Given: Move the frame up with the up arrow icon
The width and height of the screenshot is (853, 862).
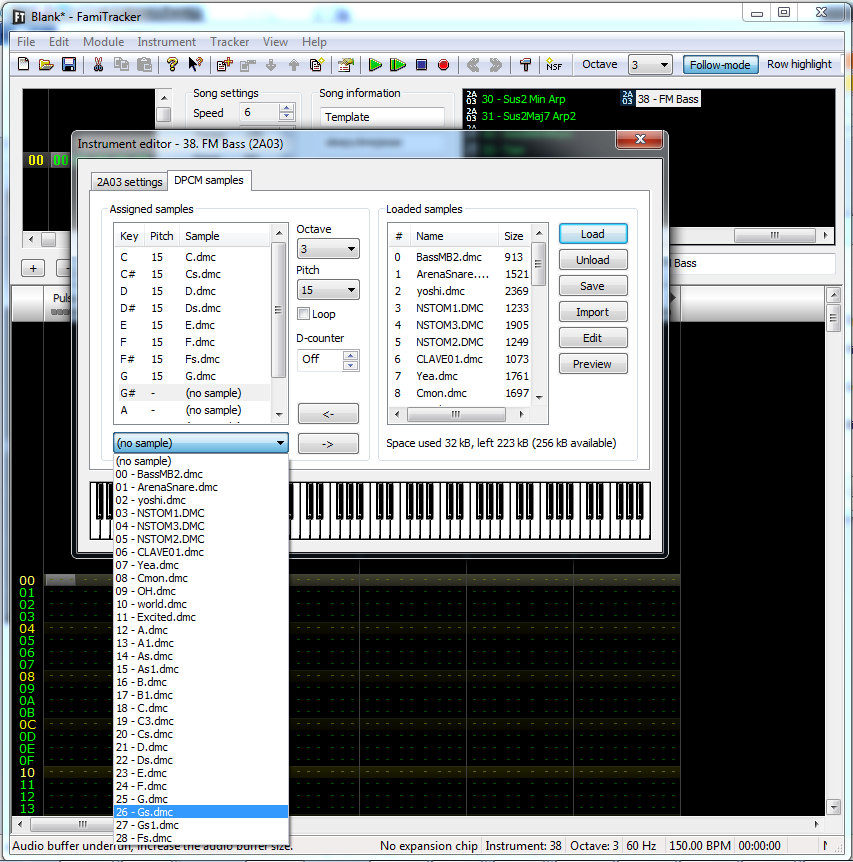Looking at the screenshot, I should [x=294, y=65].
